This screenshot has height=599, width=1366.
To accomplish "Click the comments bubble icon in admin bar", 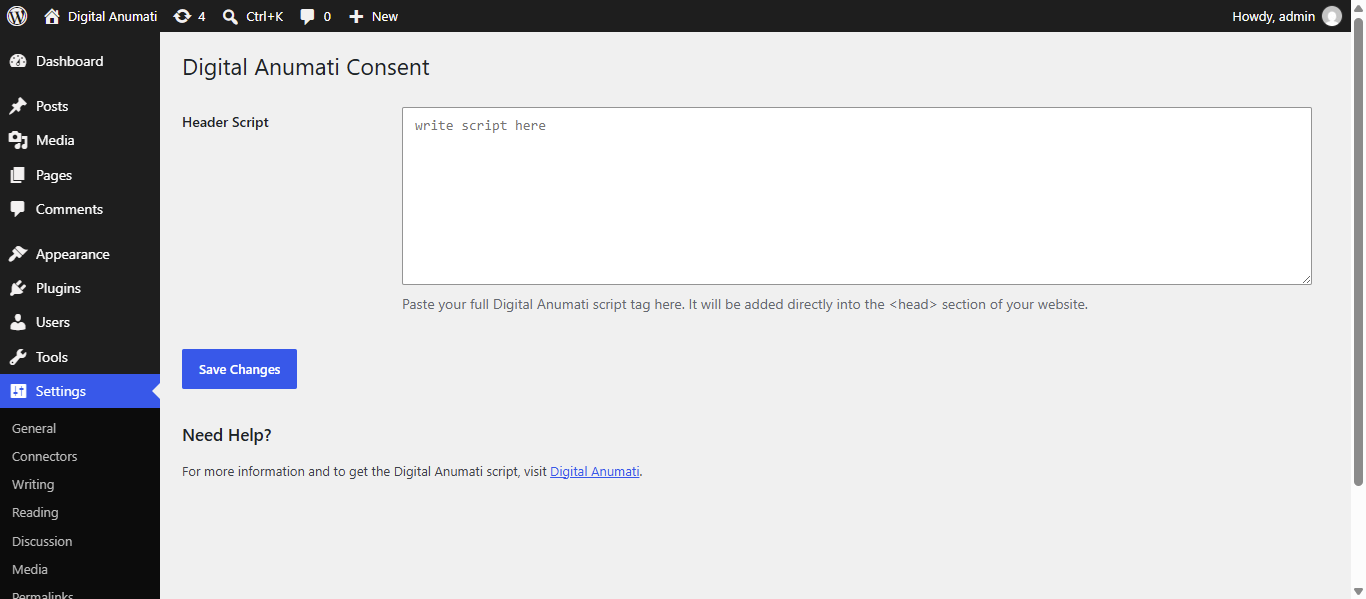I will pos(308,16).
